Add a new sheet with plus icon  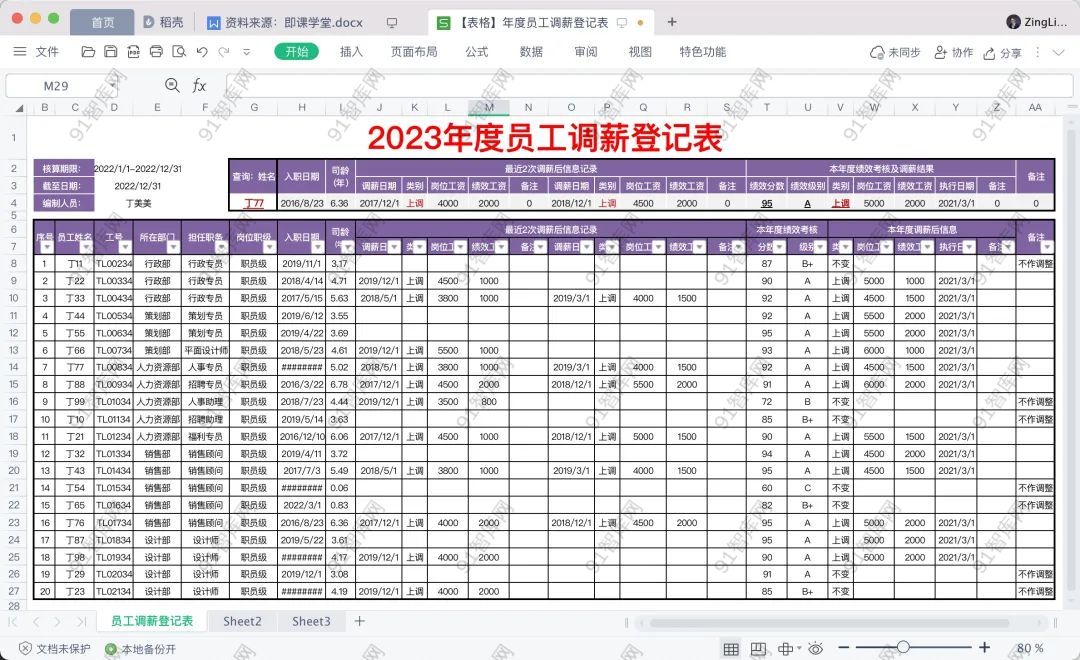[360, 621]
